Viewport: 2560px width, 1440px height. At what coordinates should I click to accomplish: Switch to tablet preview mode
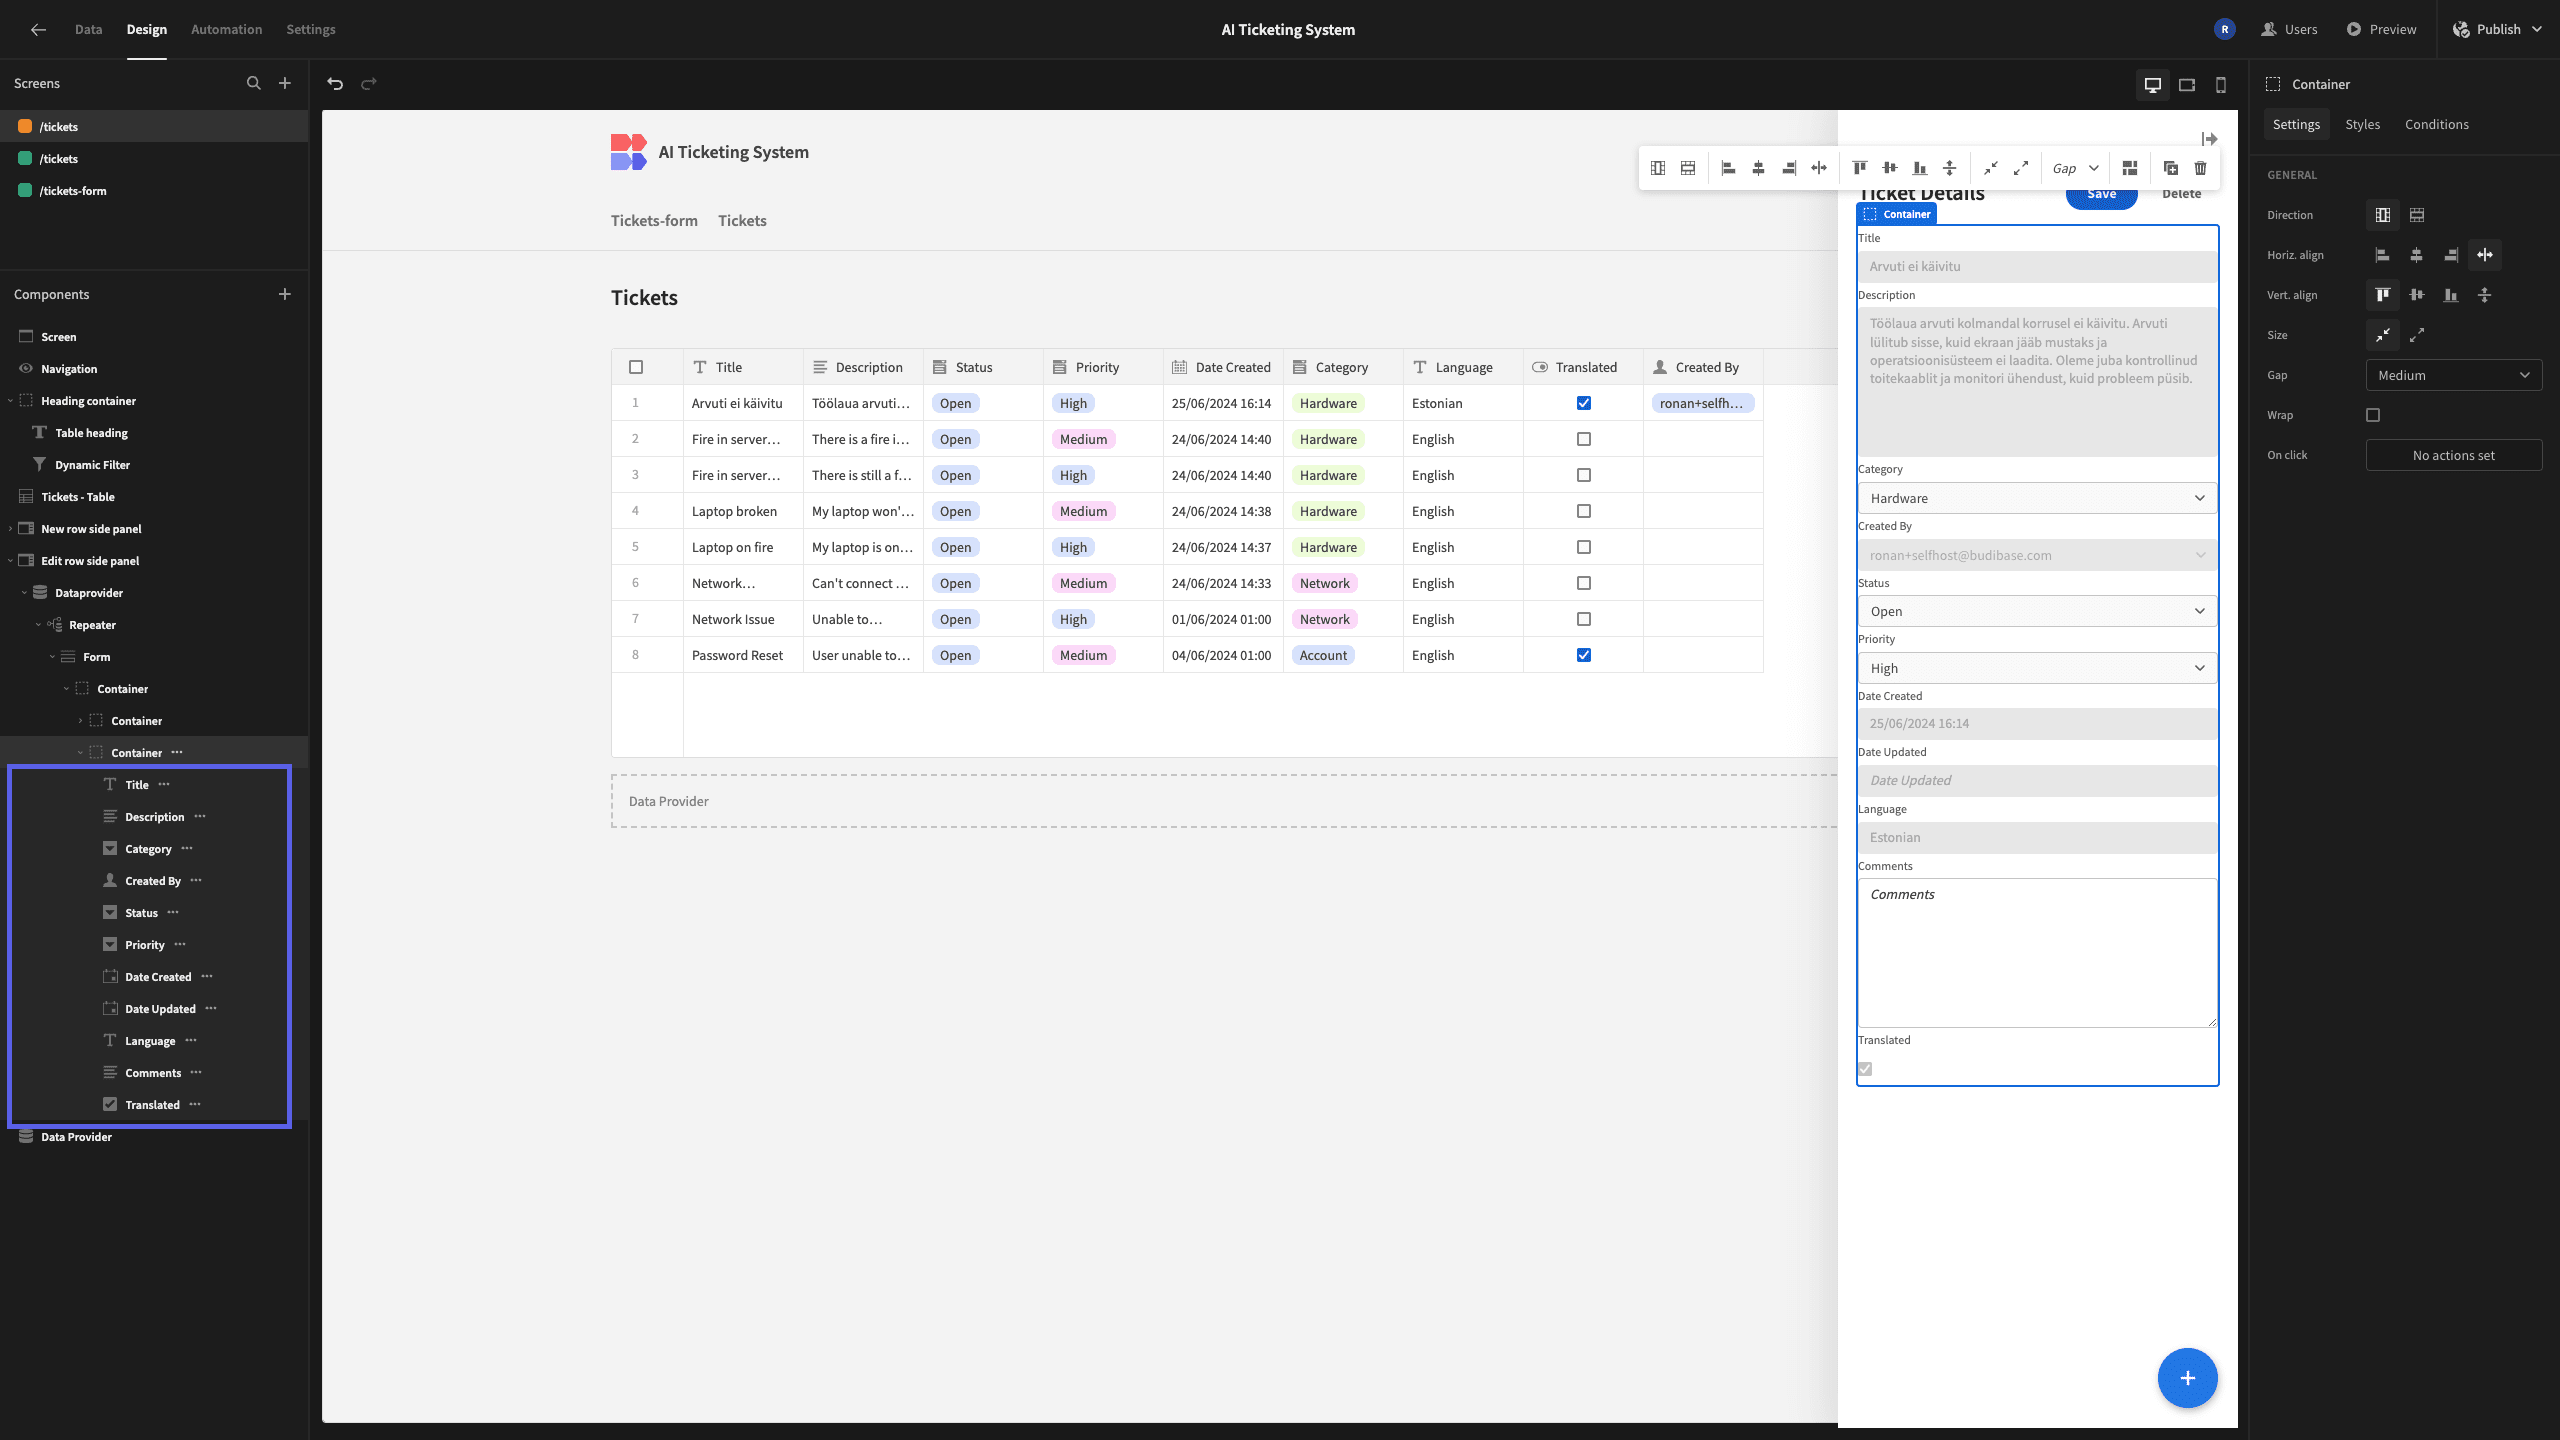2187,85
